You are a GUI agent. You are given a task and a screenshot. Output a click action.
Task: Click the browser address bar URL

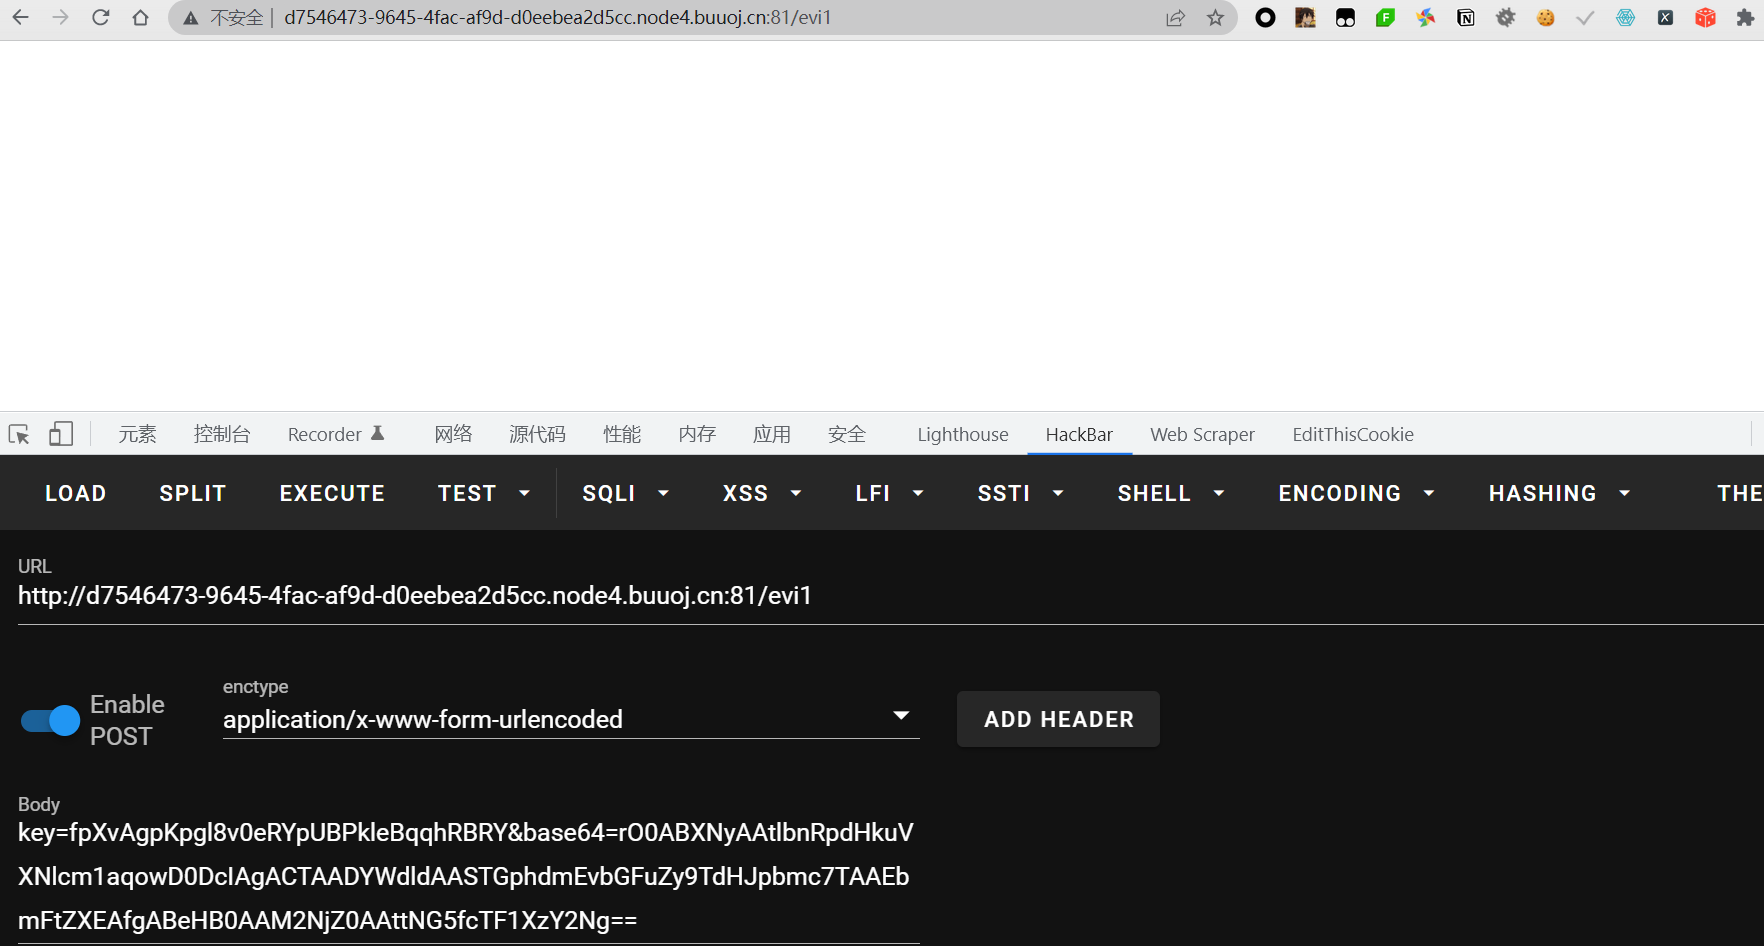click(x=557, y=18)
